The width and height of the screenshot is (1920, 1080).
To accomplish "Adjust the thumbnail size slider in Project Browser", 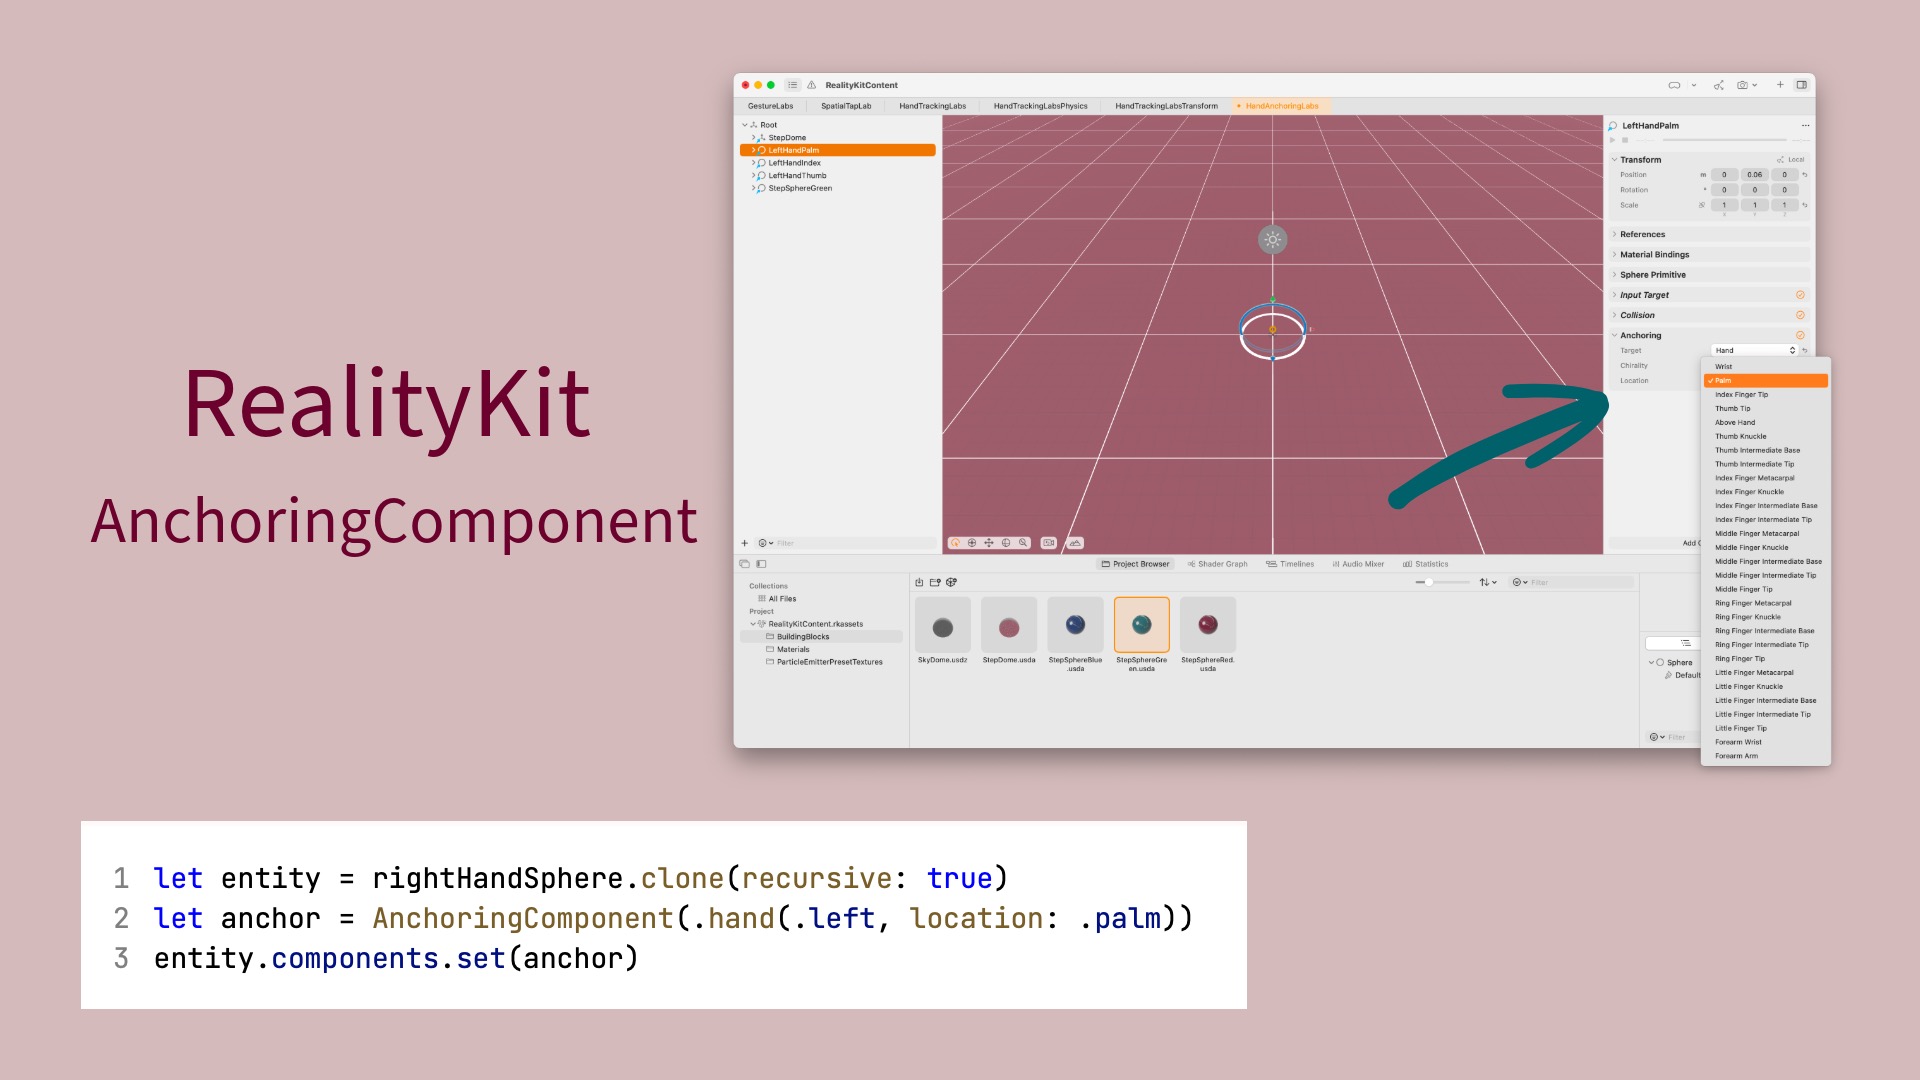I will pyautogui.click(x=1442, y=582).
